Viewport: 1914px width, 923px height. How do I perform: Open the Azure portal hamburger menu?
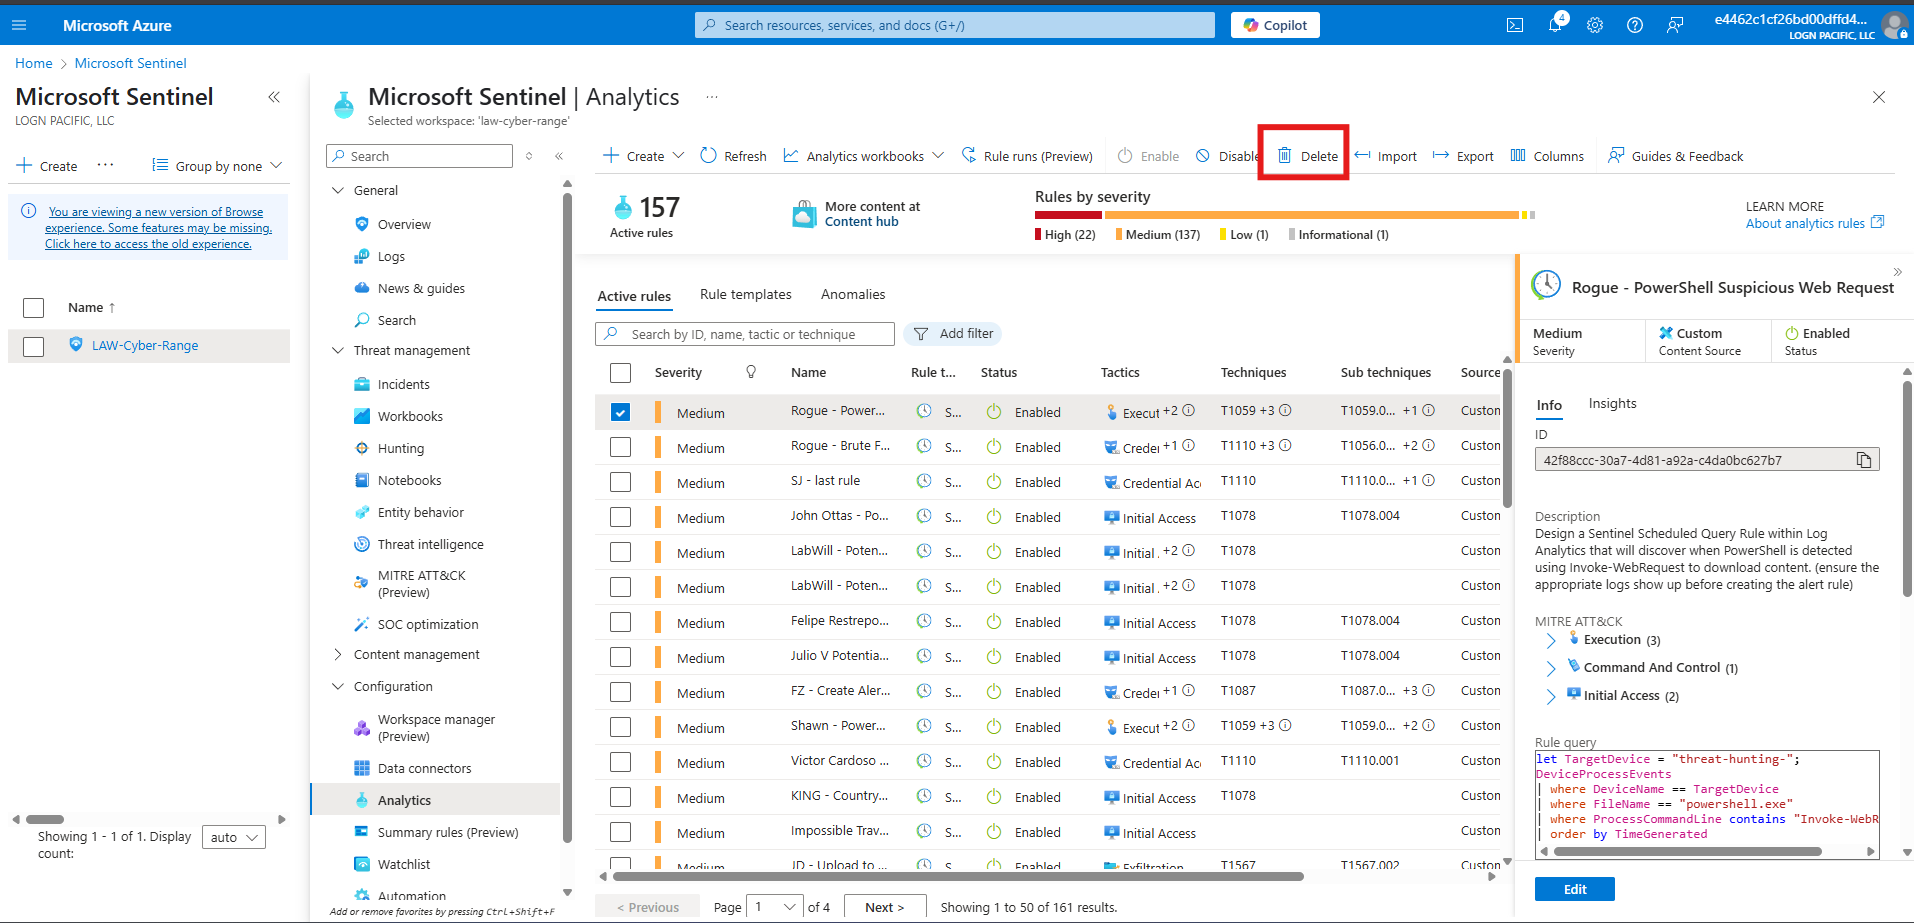(x=19, y=25)
